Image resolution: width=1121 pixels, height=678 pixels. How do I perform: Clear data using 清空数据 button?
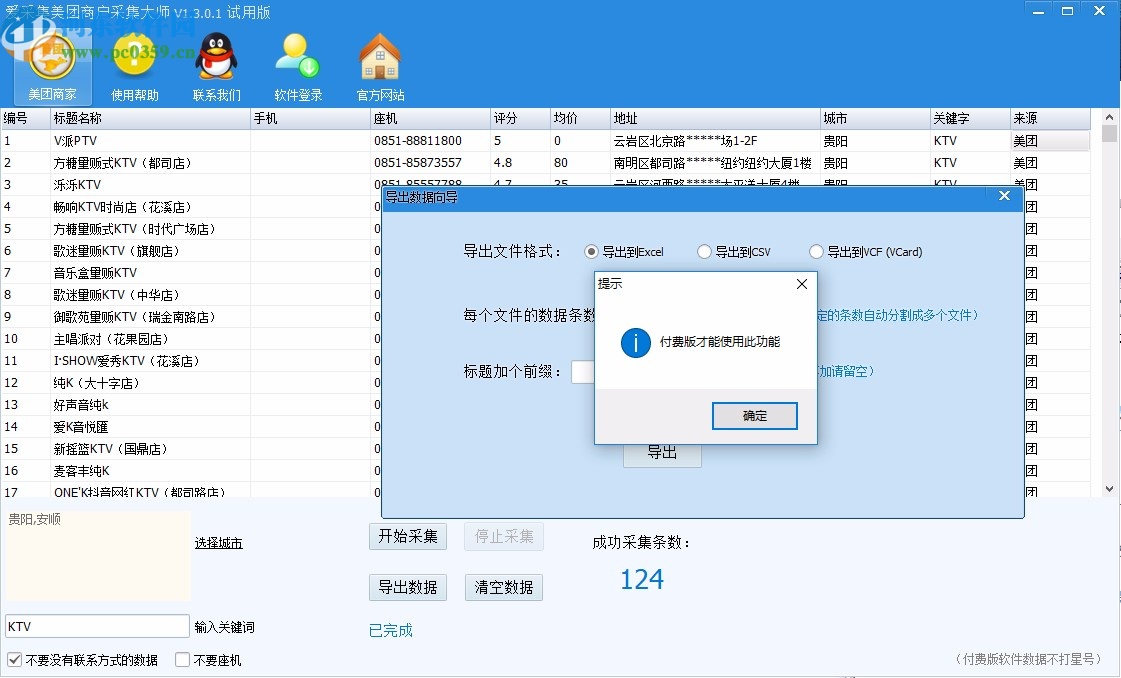pyautogui.click(x=504, y=587)
